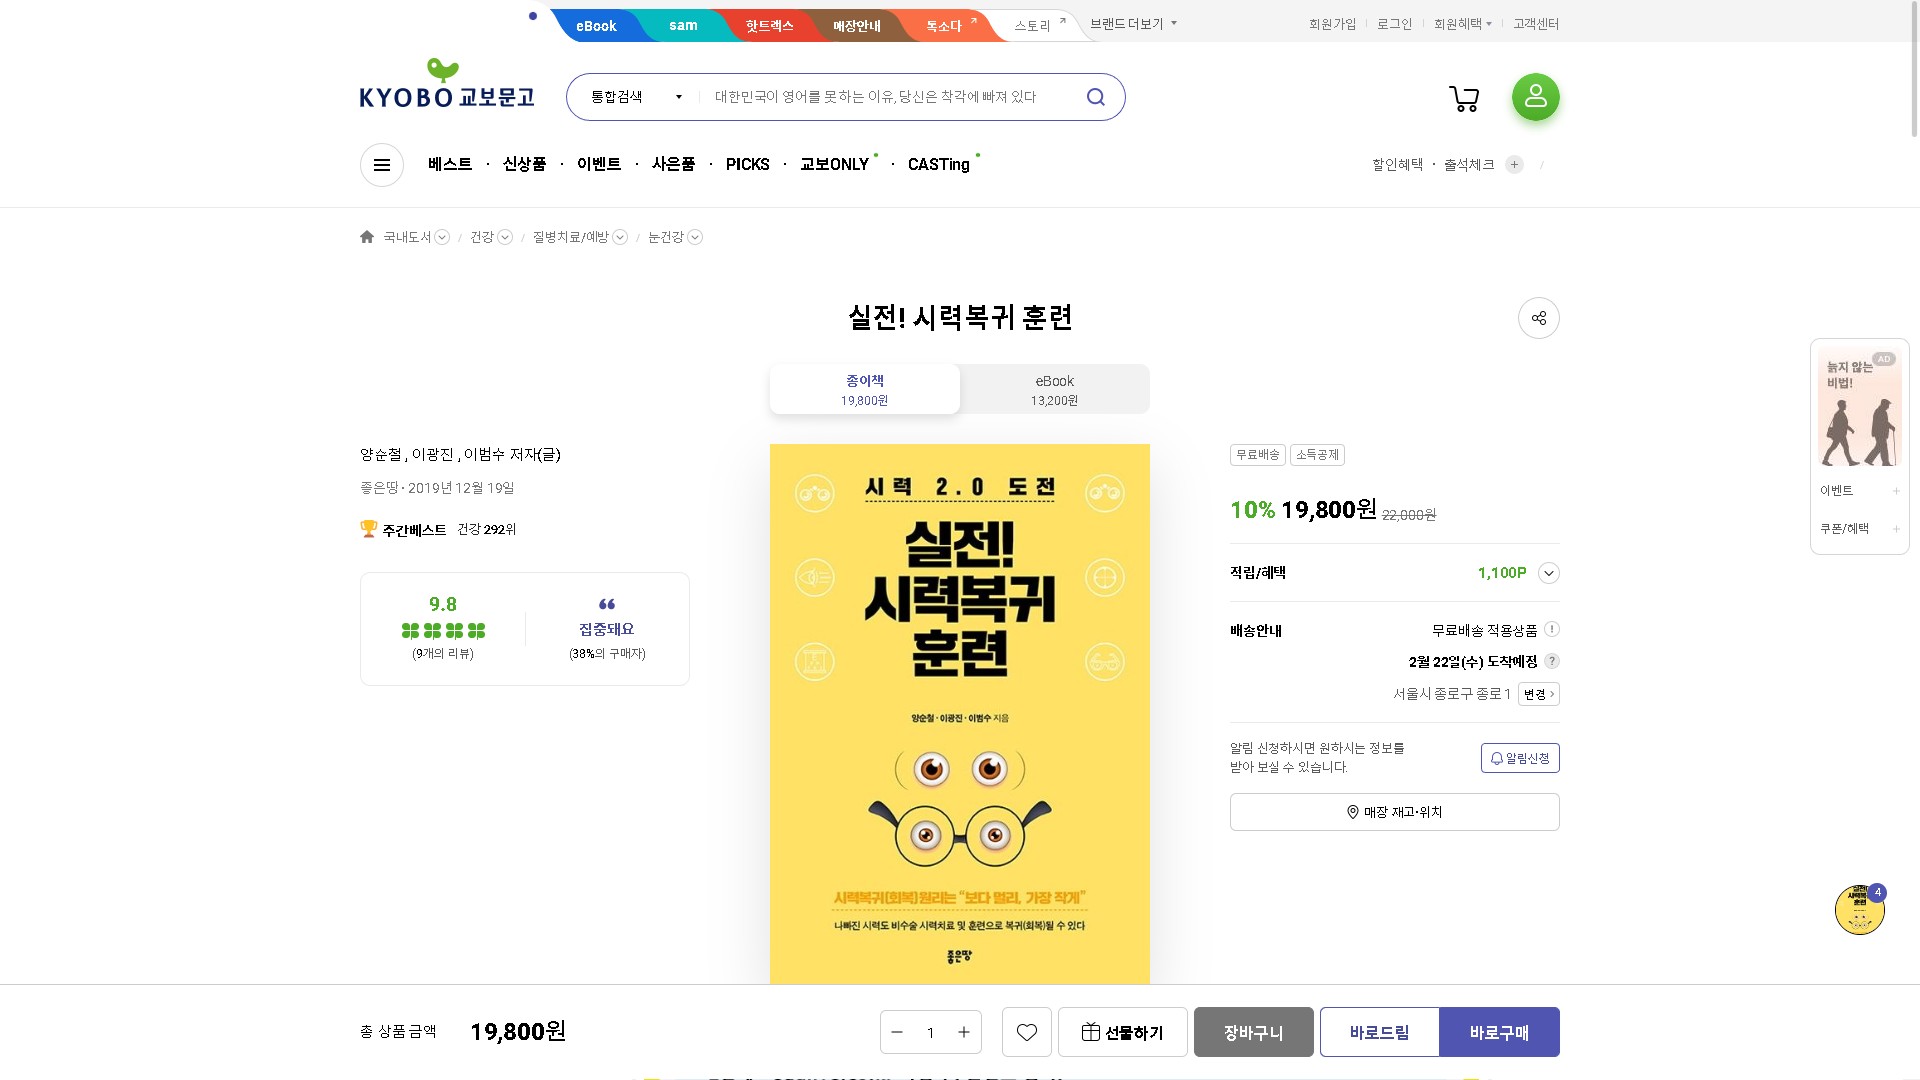Decrease quantity with minus button
Image resolution: width=1920 pixels, height=1080 pixels.
pyautogui.click(x=897, y=1032)
